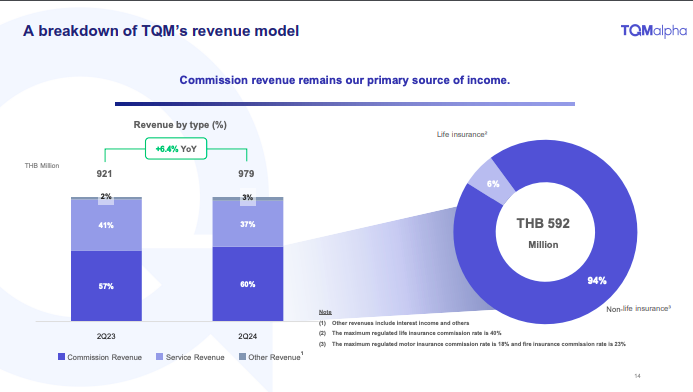Select the 979 total revenue value

tap(246, 174)
